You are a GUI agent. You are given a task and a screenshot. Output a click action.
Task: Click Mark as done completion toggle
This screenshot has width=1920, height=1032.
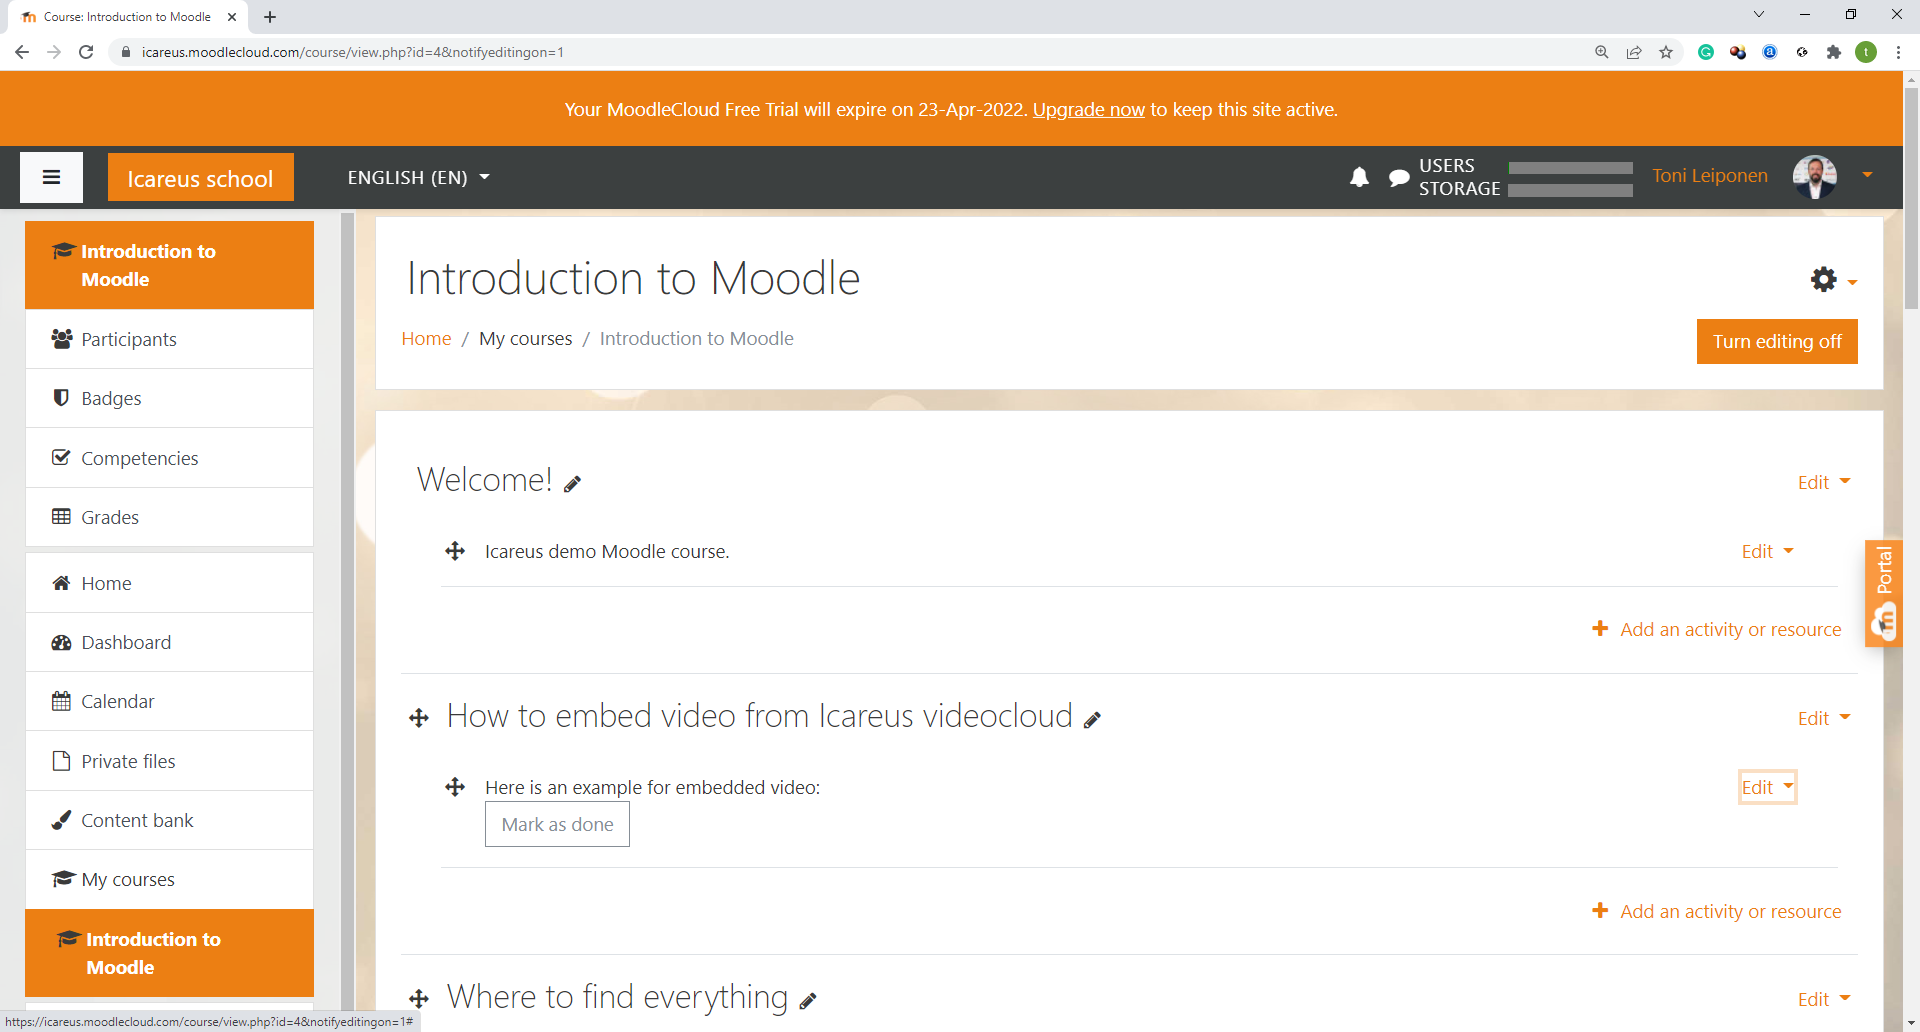tap(557, 825)
